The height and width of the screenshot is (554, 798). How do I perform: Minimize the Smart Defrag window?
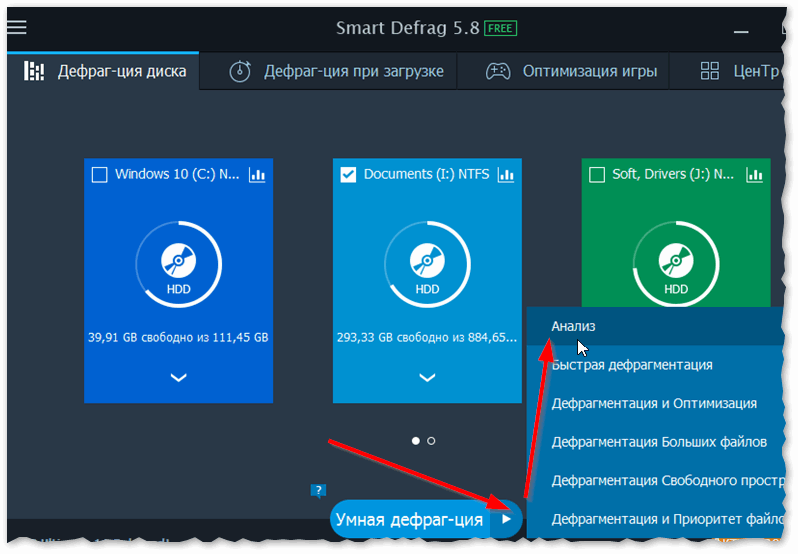741,32
